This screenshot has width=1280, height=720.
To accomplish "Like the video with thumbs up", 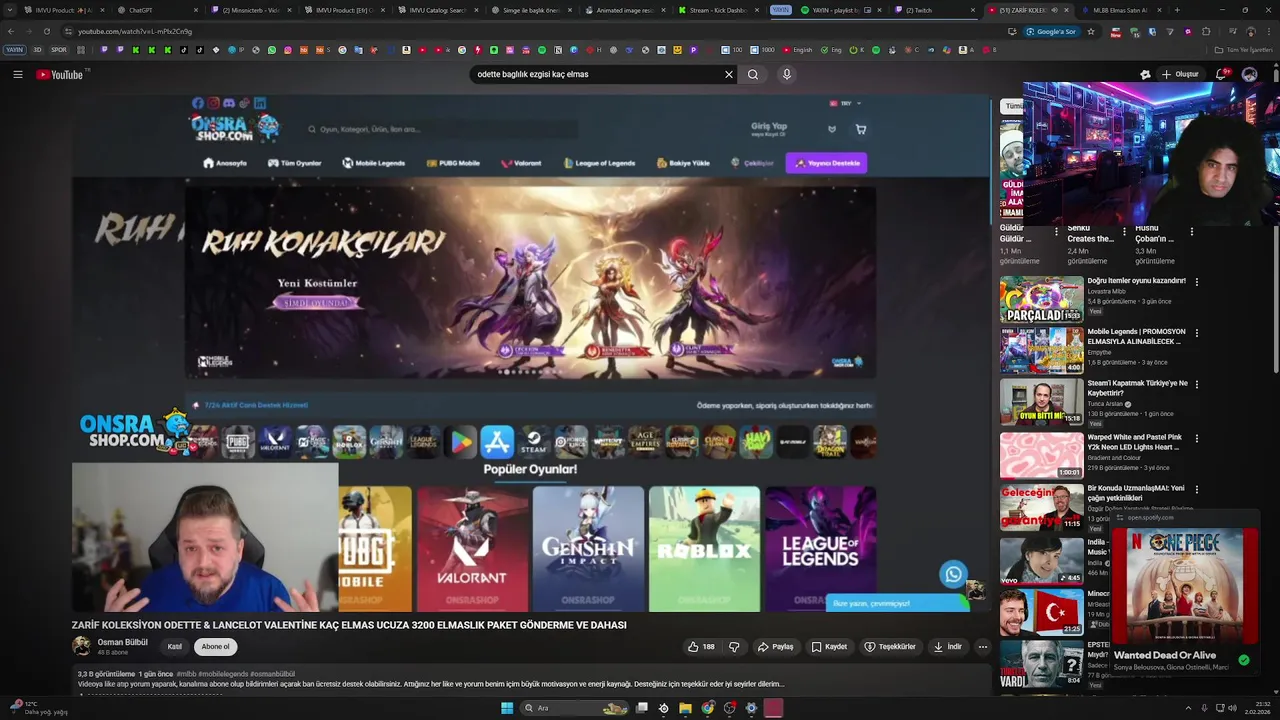I will 701,647.
